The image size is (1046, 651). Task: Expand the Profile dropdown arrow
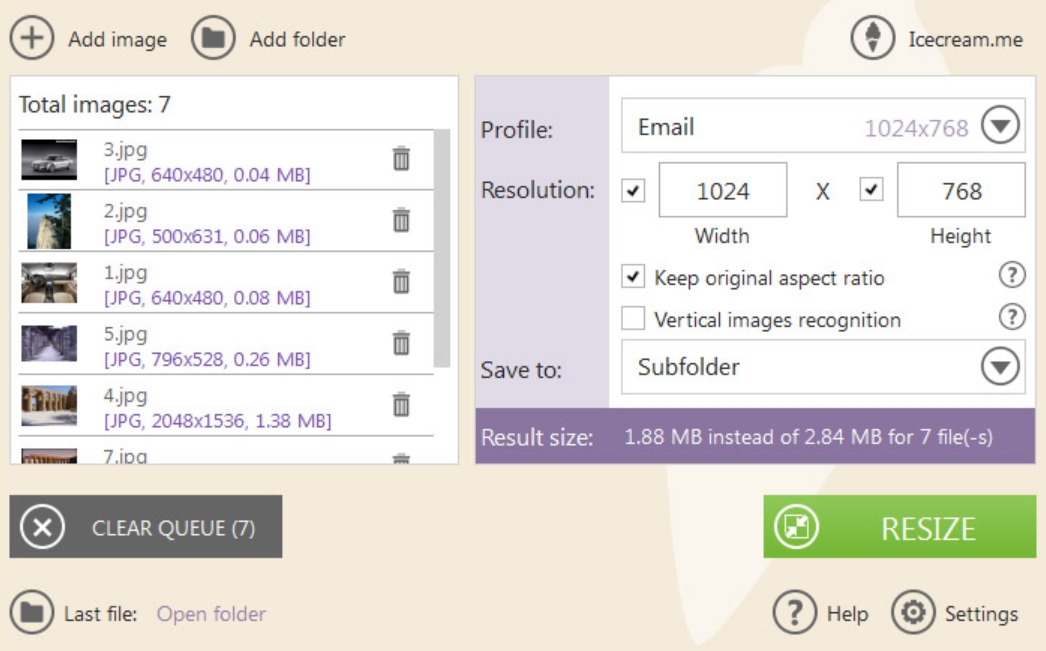(x=1000, y=125)
